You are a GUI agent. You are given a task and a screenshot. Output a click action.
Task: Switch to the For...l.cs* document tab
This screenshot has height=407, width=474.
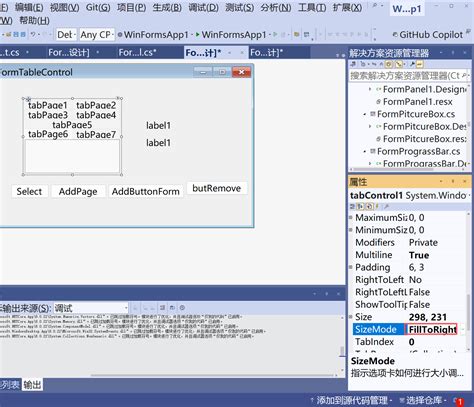137,53
